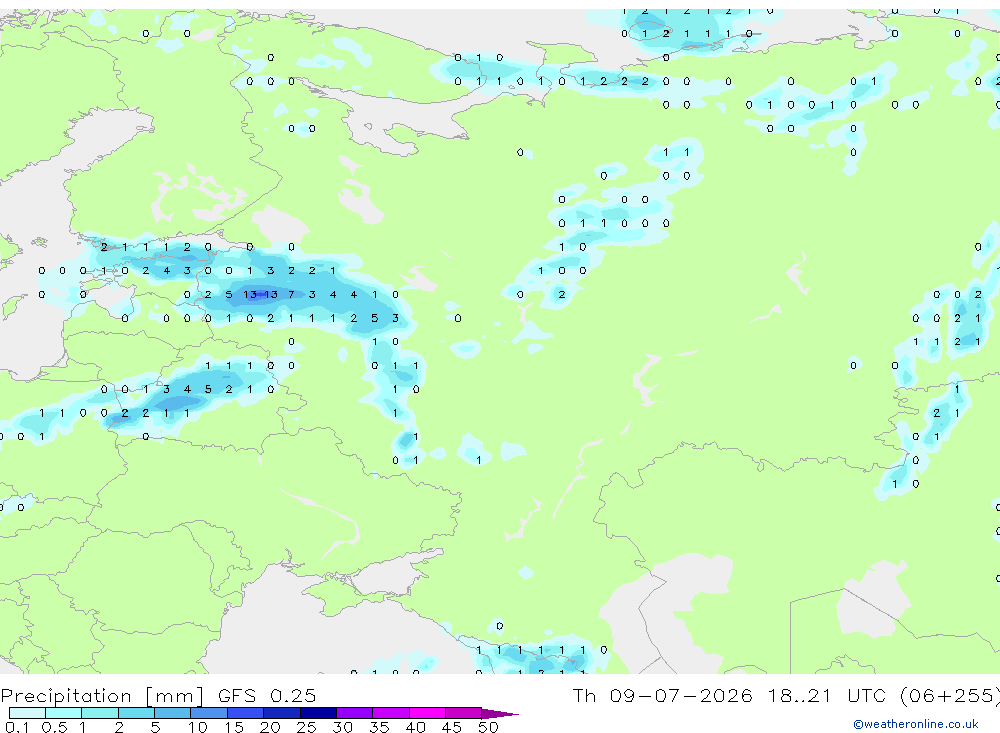Click the 20–25 mm dark blue legend swatch
1000x733 pixels.
[x=281, y=713]
